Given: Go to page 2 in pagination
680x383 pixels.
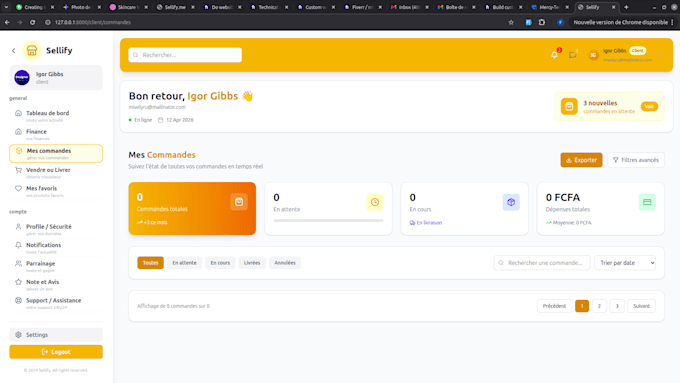Looking at the screenshot, I should pos(599,306).
